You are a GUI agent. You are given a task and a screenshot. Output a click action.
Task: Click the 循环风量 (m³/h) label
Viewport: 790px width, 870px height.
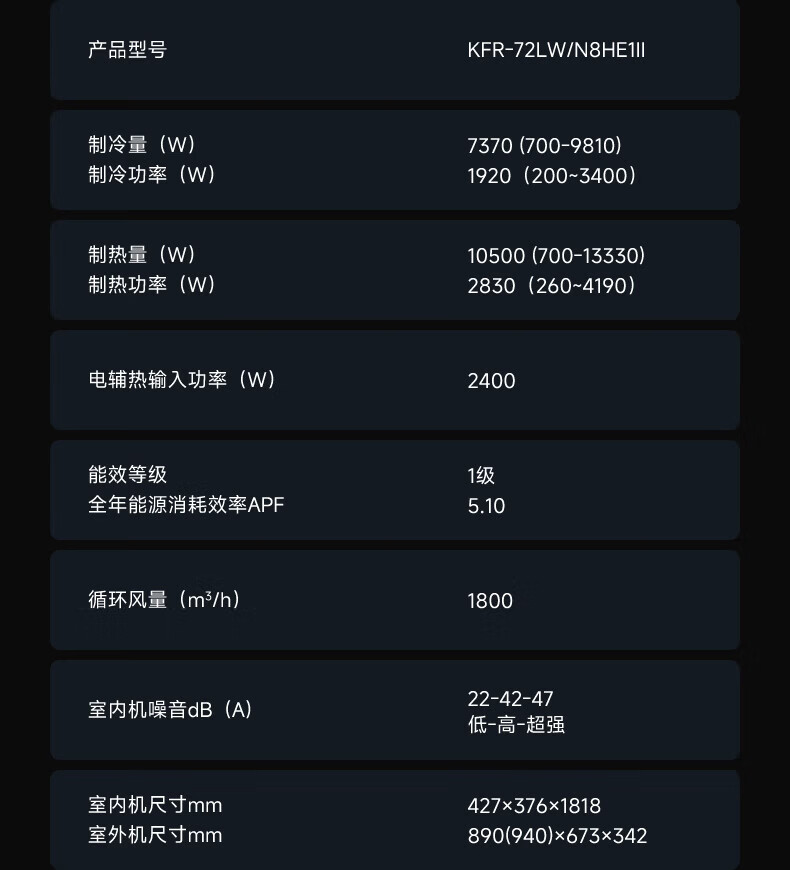[164, 600]
